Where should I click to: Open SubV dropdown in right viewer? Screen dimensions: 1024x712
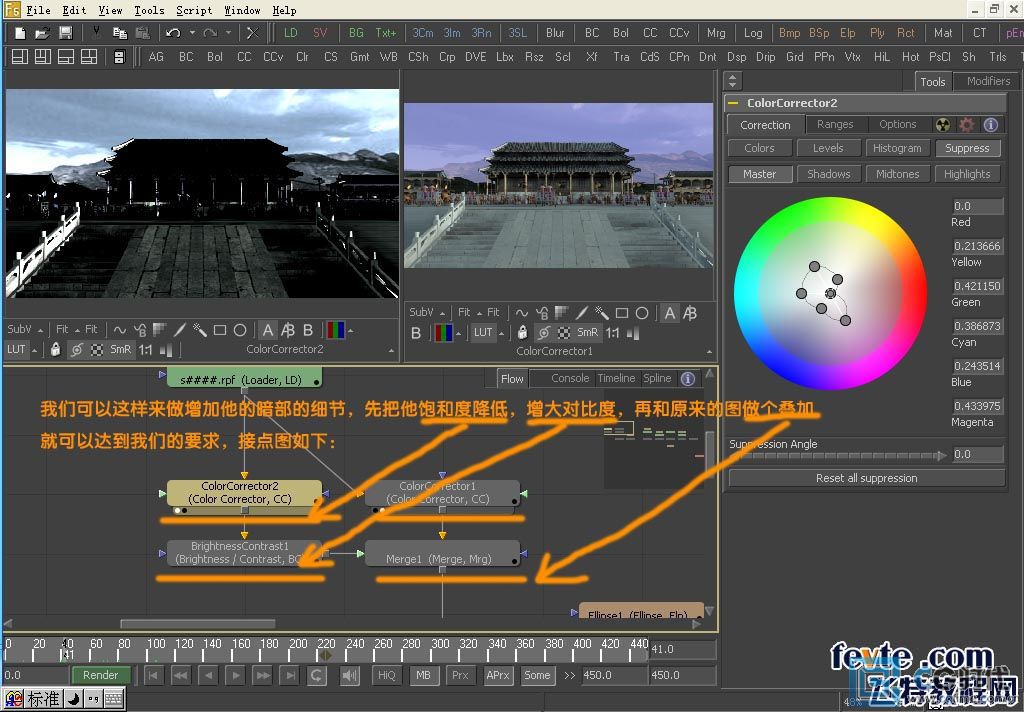pos(426,313)
